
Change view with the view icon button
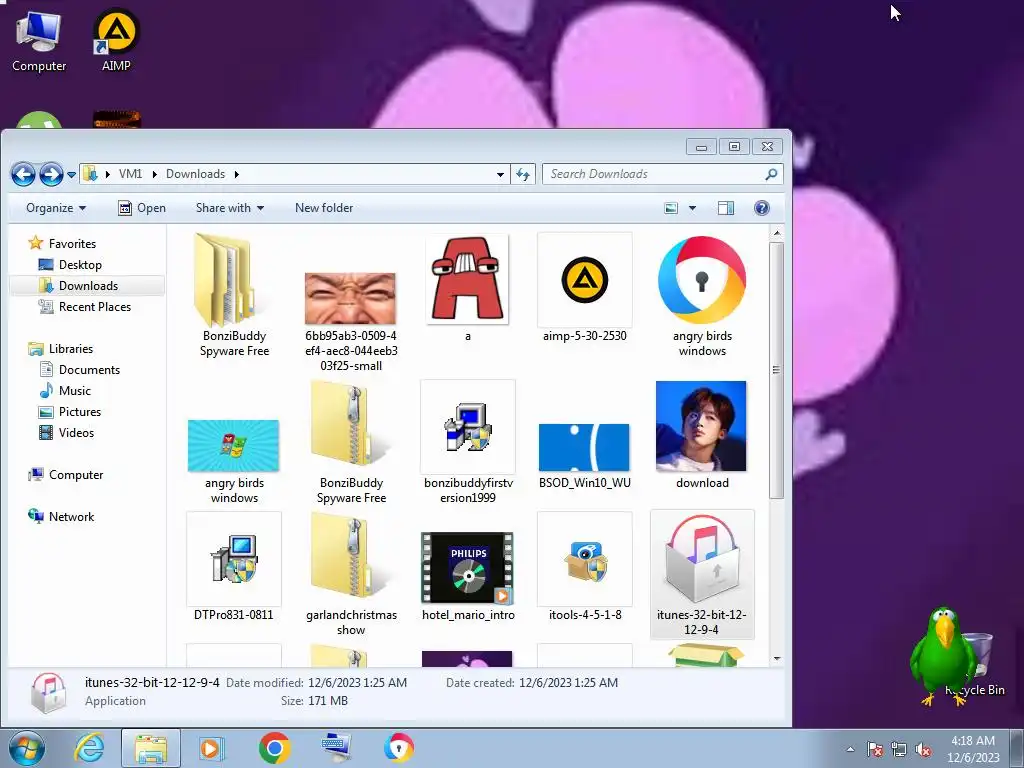pyautogui.click(x=671, y=208)
